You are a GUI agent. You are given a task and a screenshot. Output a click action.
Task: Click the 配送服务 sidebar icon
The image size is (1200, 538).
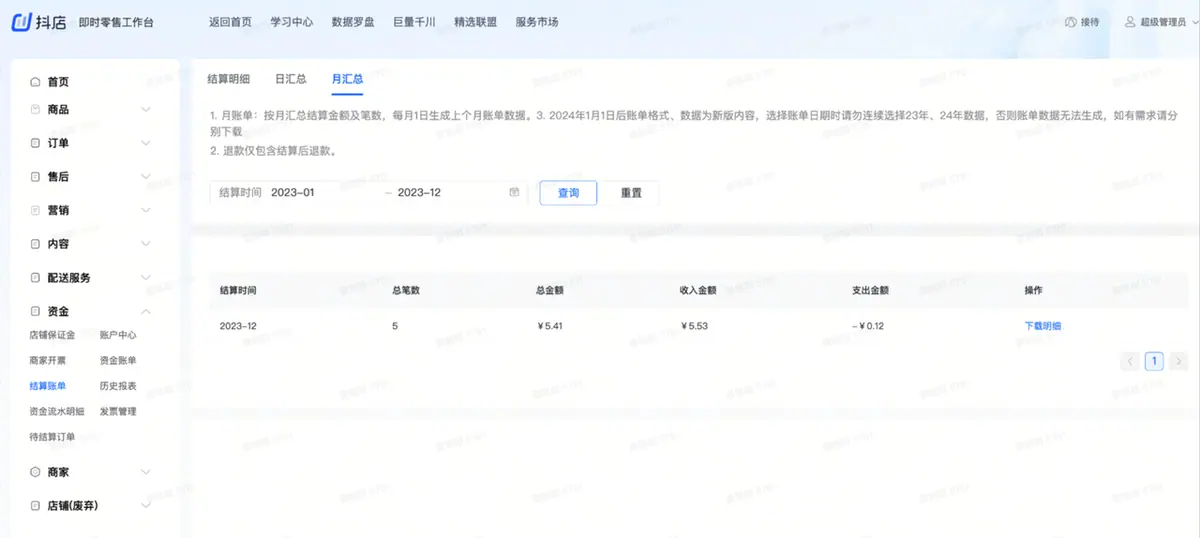pyautogui.click(x=36, y=278)
